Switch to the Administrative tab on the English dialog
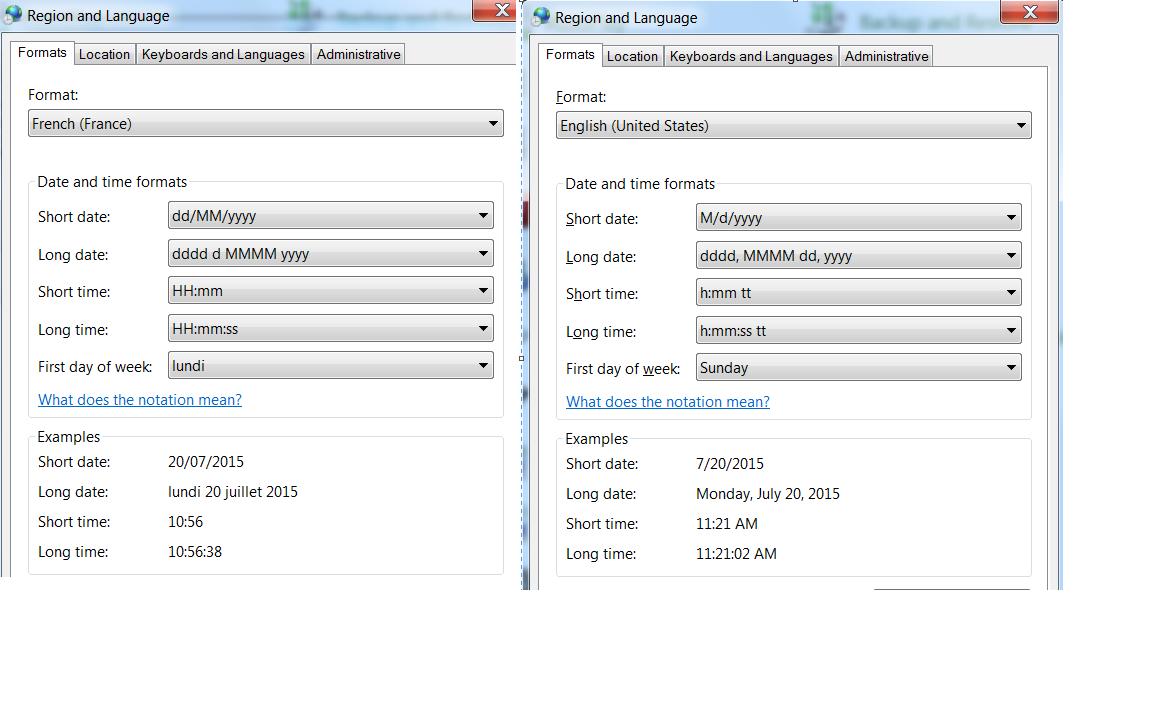This screenshot has height=720, width=1152. (x=886, y=57)
